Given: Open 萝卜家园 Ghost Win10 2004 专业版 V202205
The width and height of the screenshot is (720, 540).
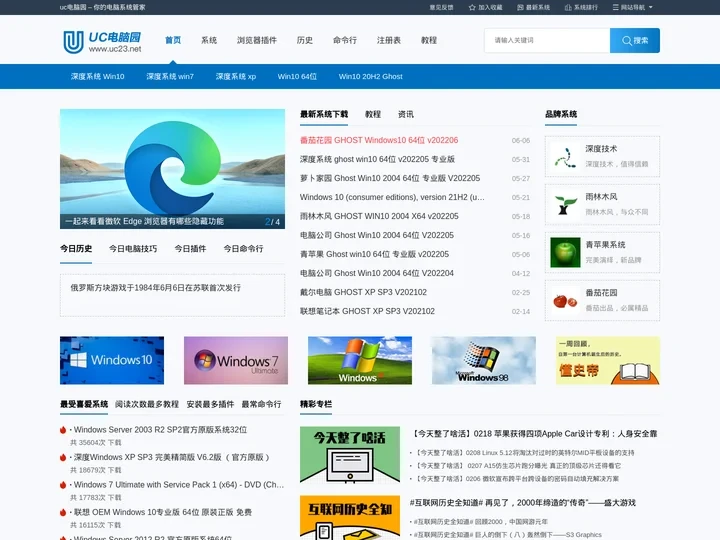Looking at the screenshot, I should click(x=390, y=178).
